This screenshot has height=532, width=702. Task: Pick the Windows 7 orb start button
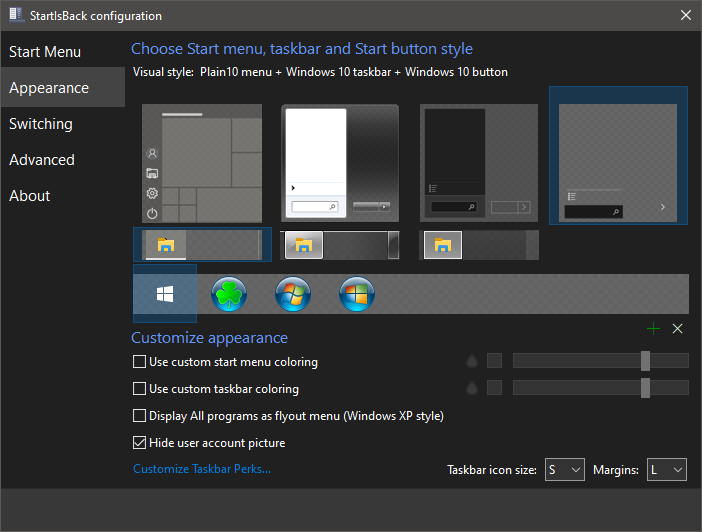click(293, 294)
